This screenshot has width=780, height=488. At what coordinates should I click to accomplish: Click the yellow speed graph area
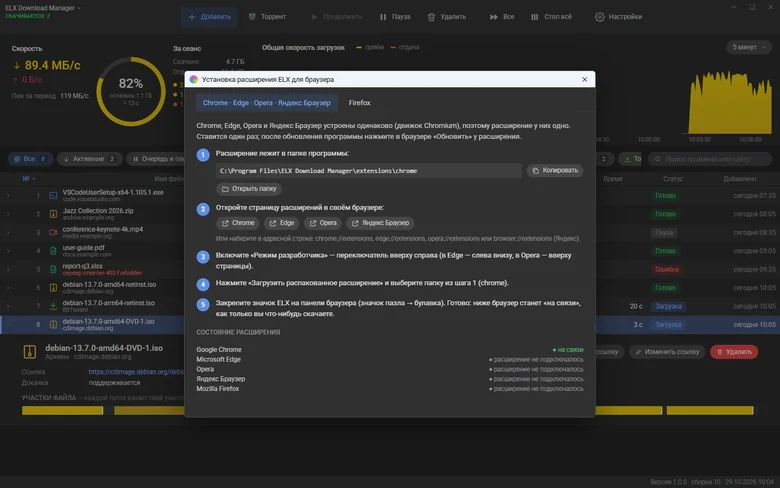(x=730, y=103)
